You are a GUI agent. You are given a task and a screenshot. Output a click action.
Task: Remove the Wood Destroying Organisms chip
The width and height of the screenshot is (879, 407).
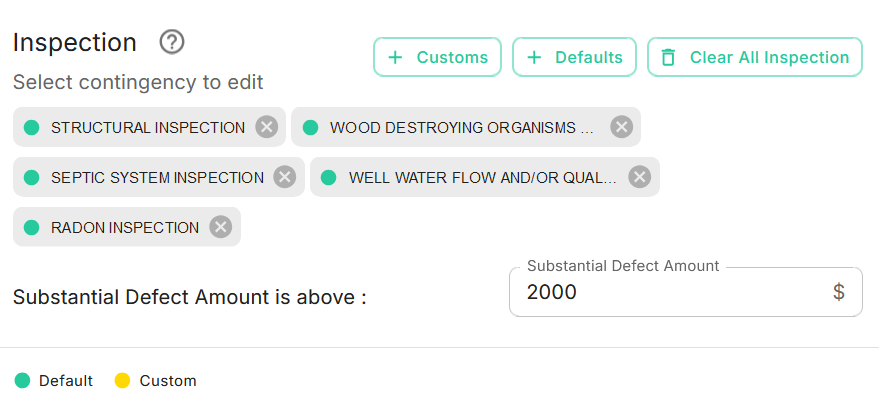coord(621,127)
